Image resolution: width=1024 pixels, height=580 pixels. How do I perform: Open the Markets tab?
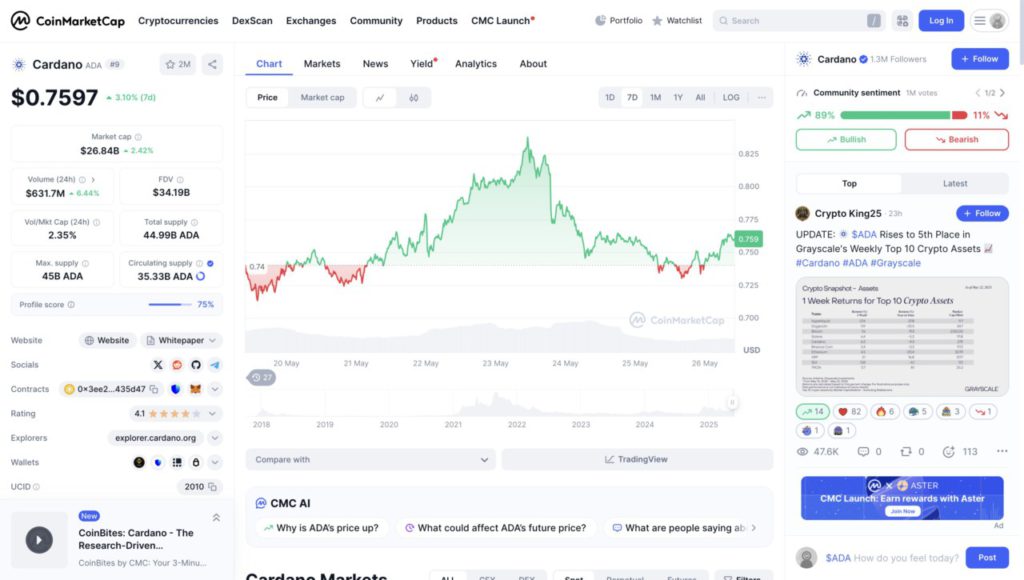322,64
